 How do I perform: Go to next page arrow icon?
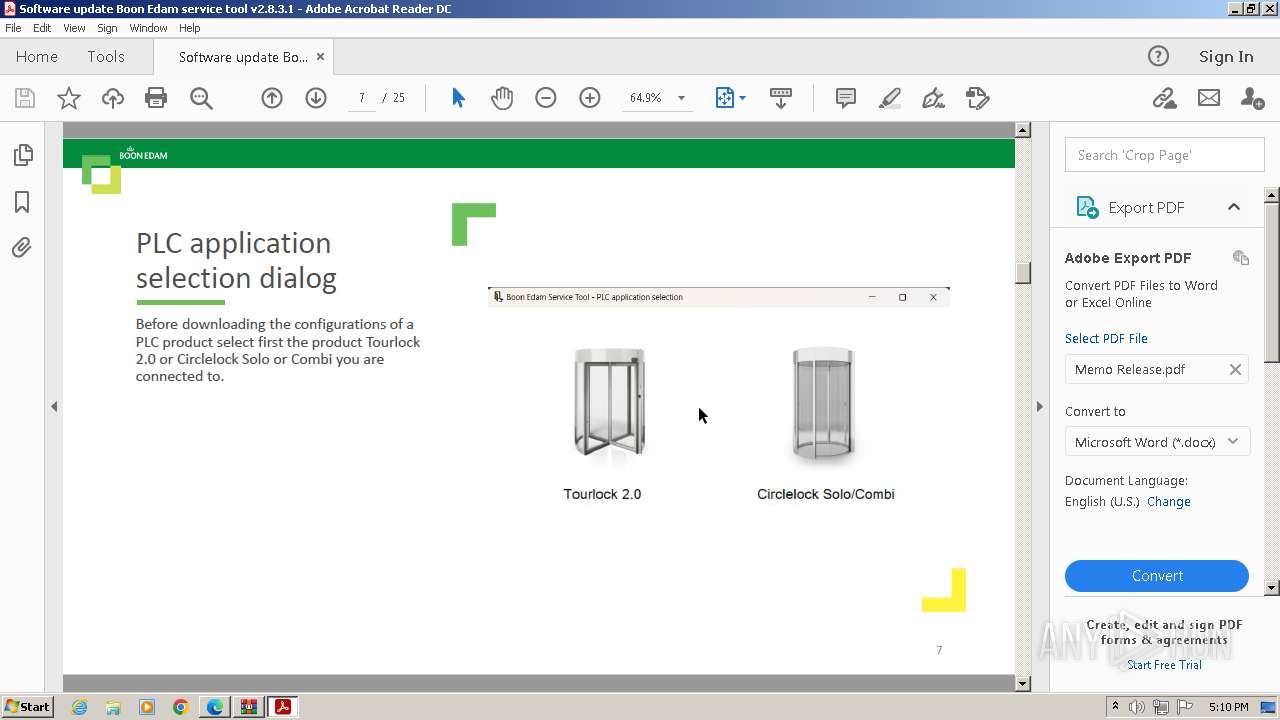coord(316,98)
